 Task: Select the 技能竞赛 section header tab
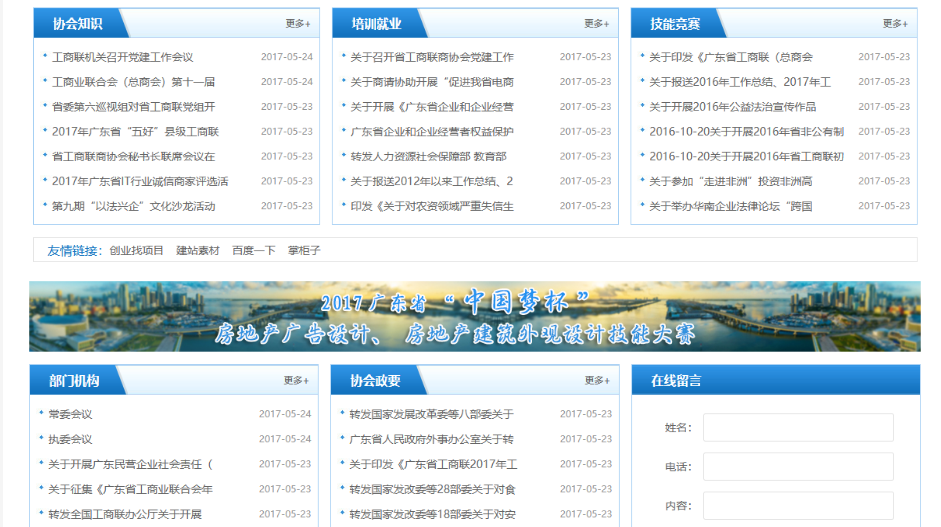pyautogui.click(x=675, y=23)
